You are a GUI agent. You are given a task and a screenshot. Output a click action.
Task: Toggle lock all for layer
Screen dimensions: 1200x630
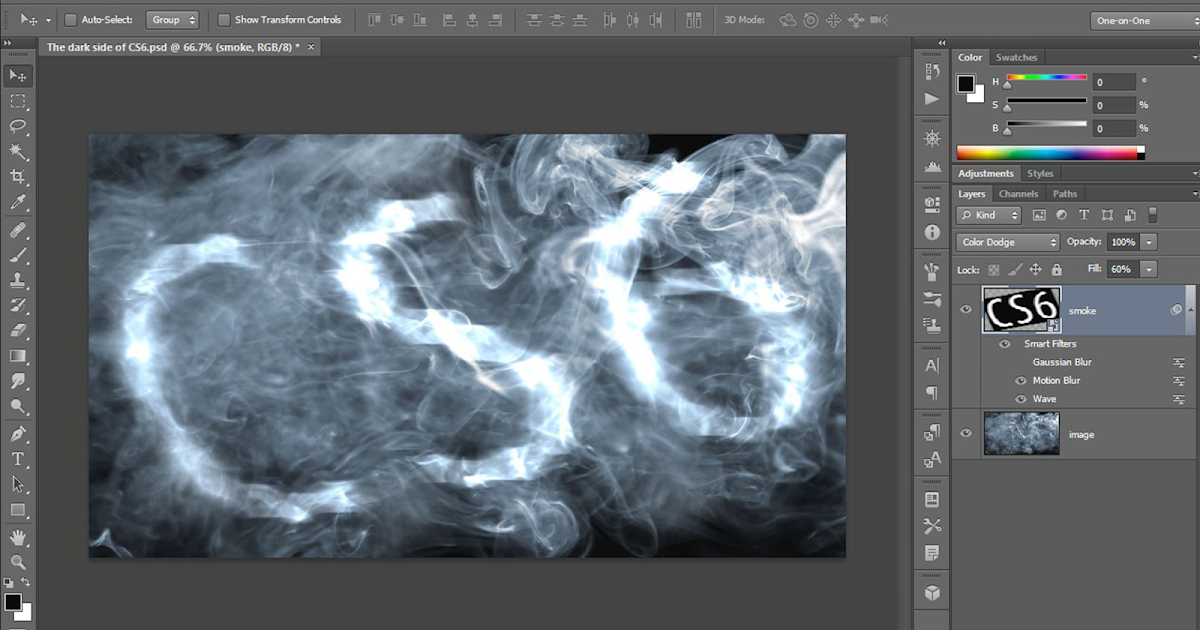(1056, 270)
